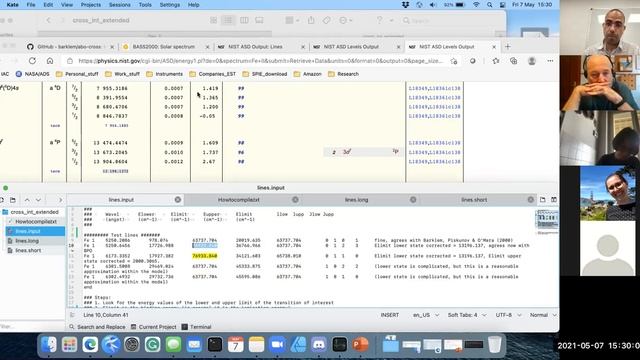
Task: Select lines.short in the project tree
Action: click(28, 250)
